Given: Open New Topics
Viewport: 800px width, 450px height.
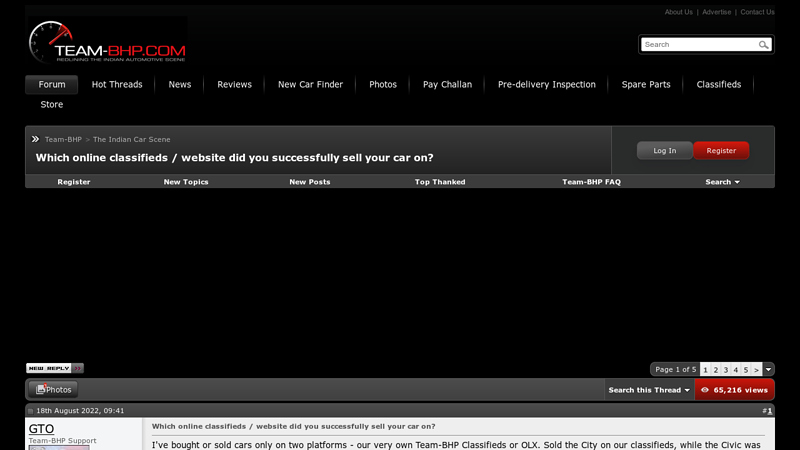Looking at the screenshot, I should 186,182.
